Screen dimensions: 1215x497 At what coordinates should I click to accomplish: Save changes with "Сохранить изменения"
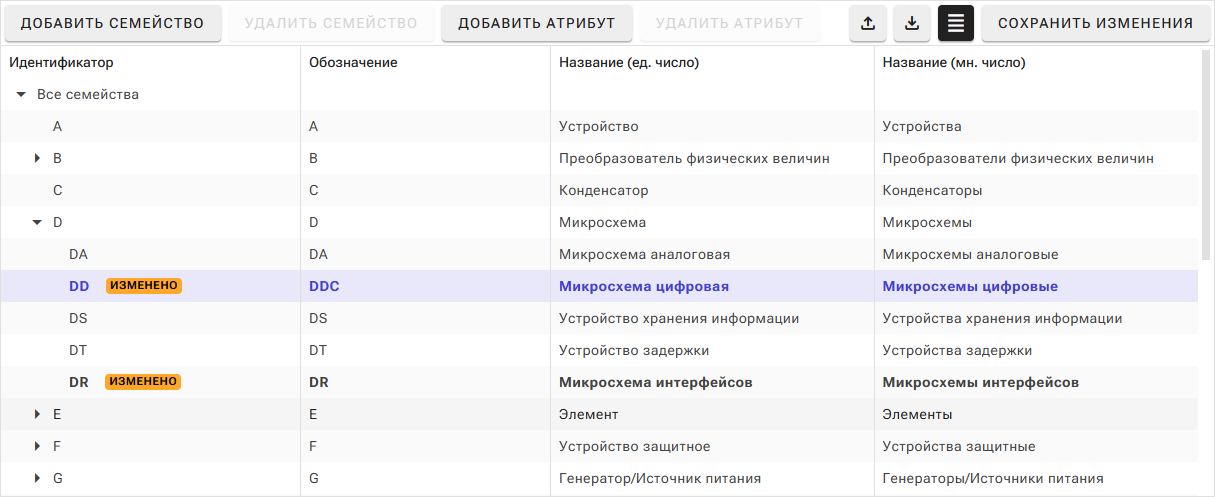click(x=1096, y=23)
